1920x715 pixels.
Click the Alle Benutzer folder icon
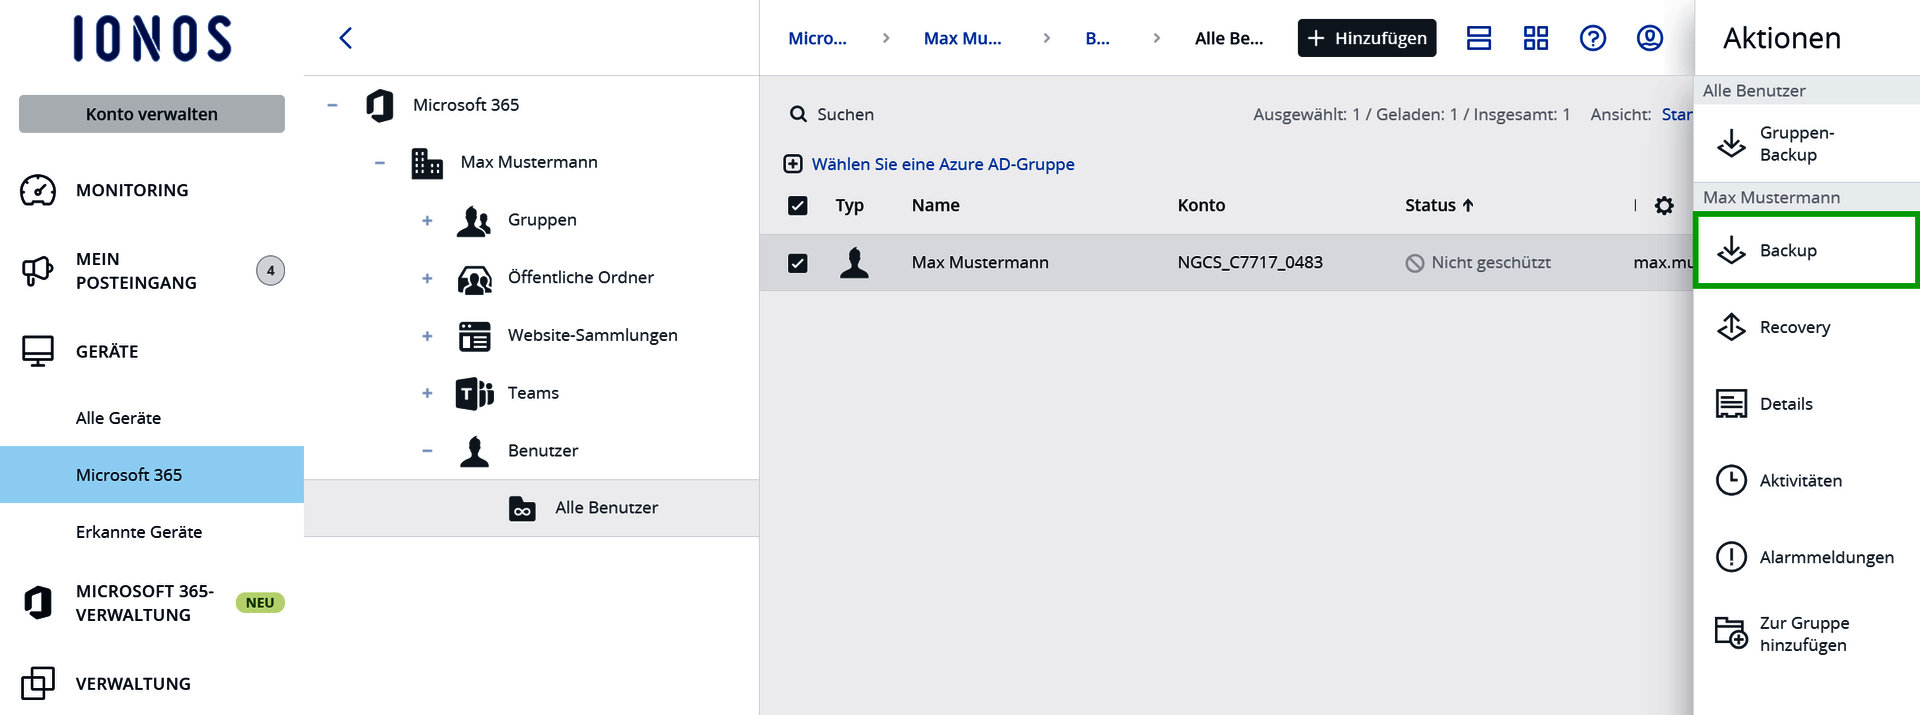(522, 508)
